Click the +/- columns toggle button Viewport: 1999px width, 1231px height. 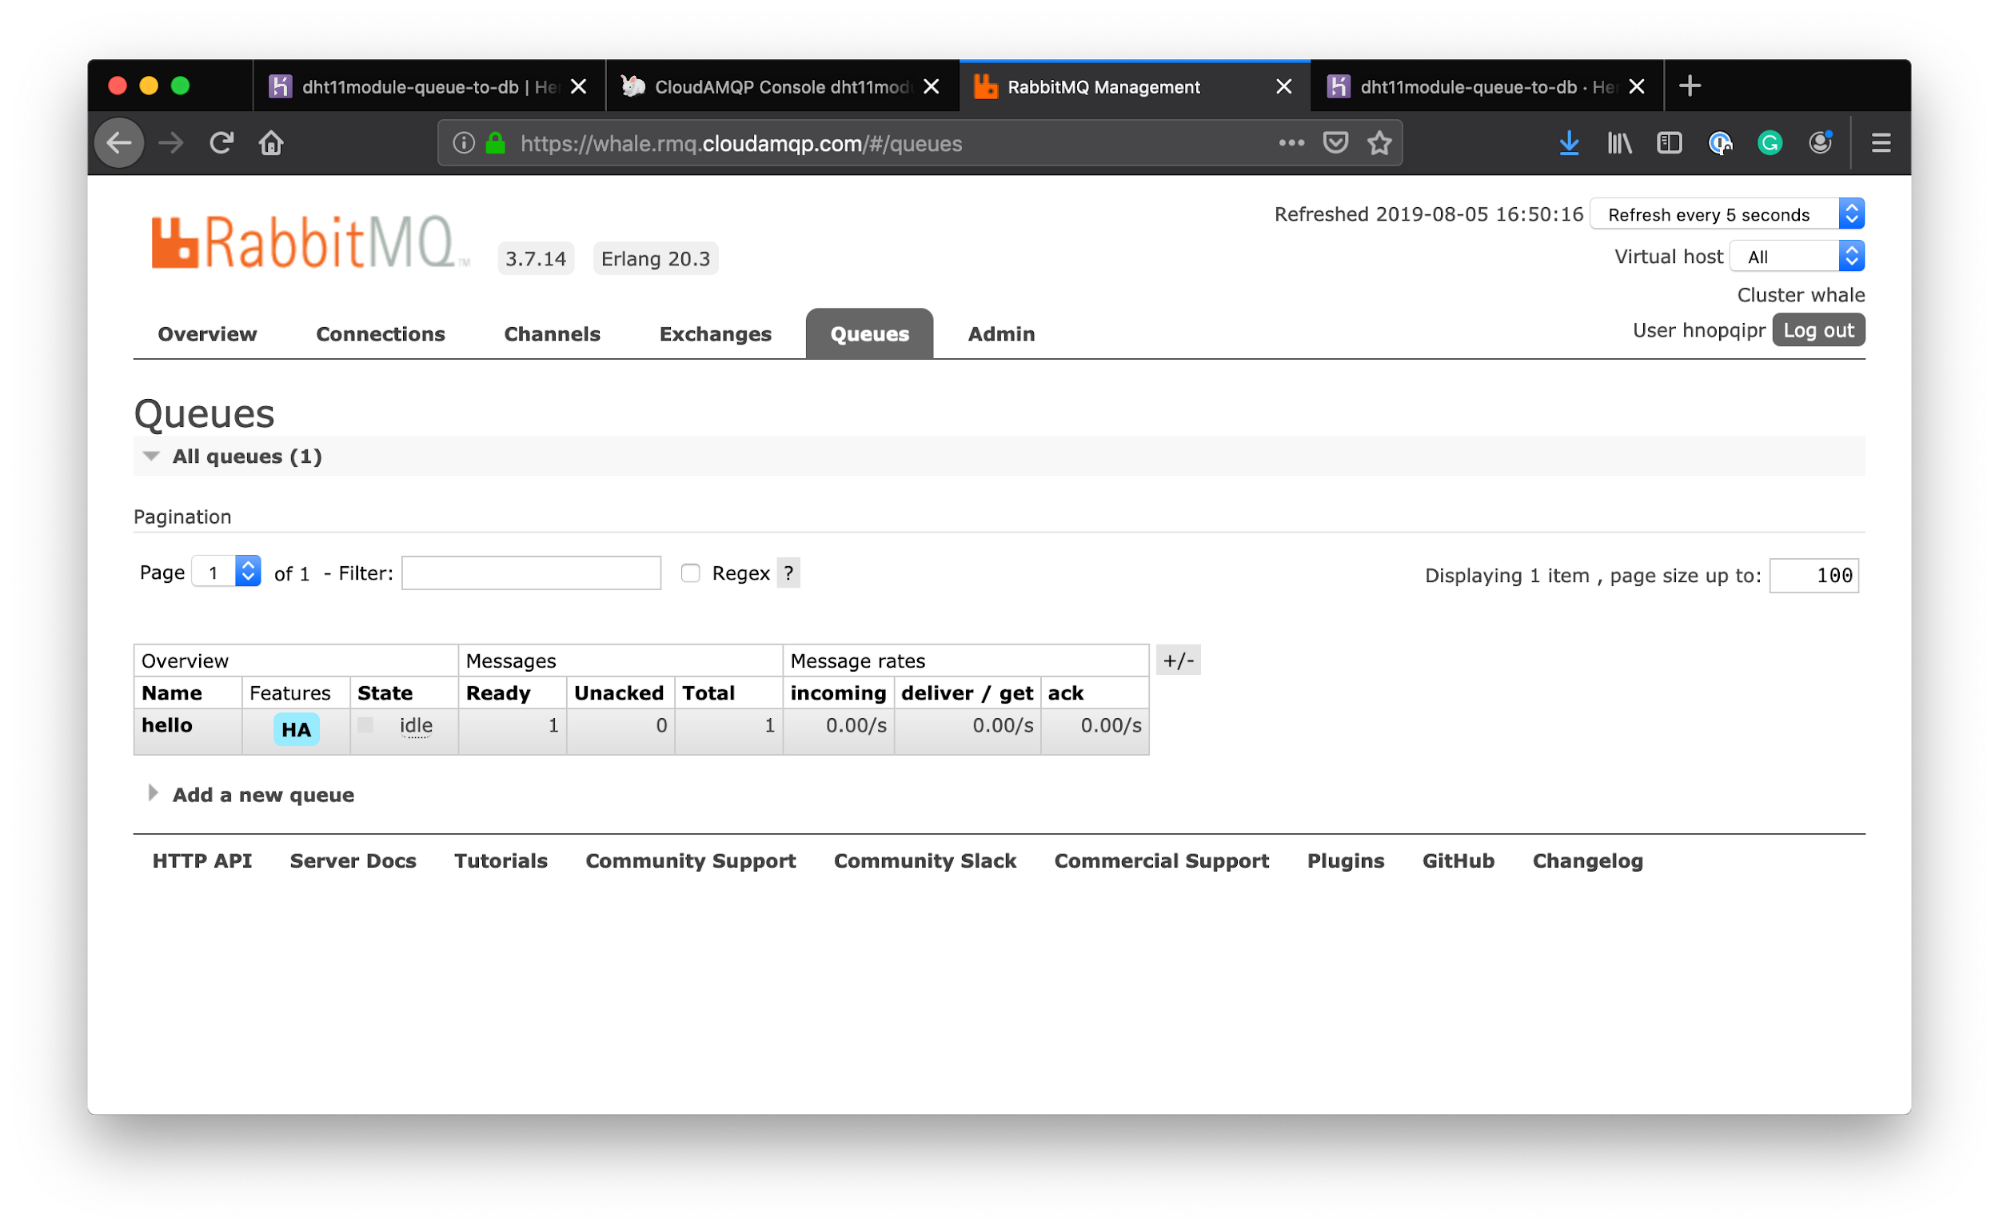pos(1178,660)
